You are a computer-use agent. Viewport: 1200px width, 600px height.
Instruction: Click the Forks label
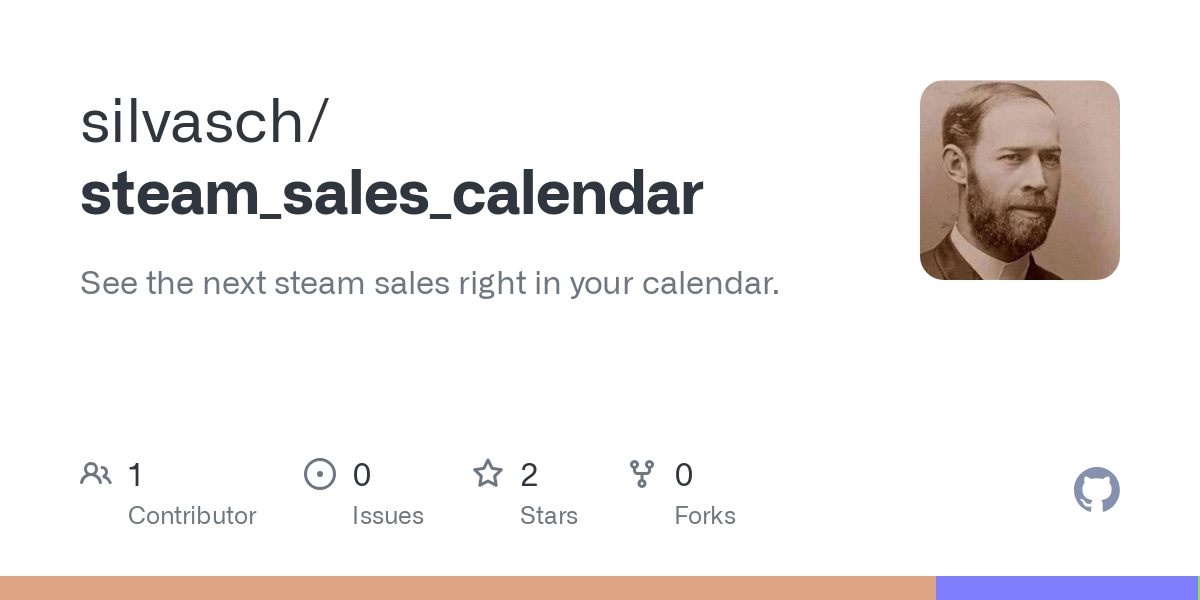(x=705, y=516)
